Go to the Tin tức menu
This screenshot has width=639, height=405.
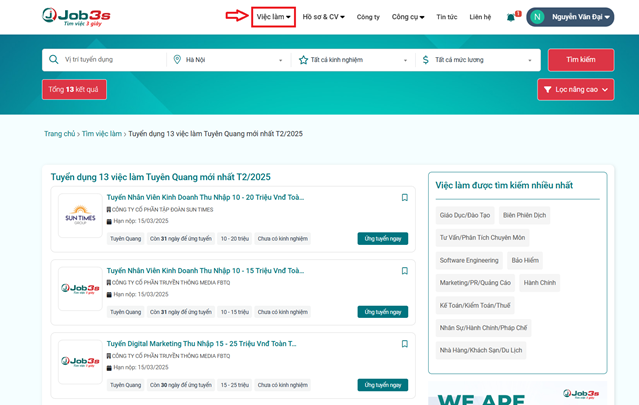point(447,17)
